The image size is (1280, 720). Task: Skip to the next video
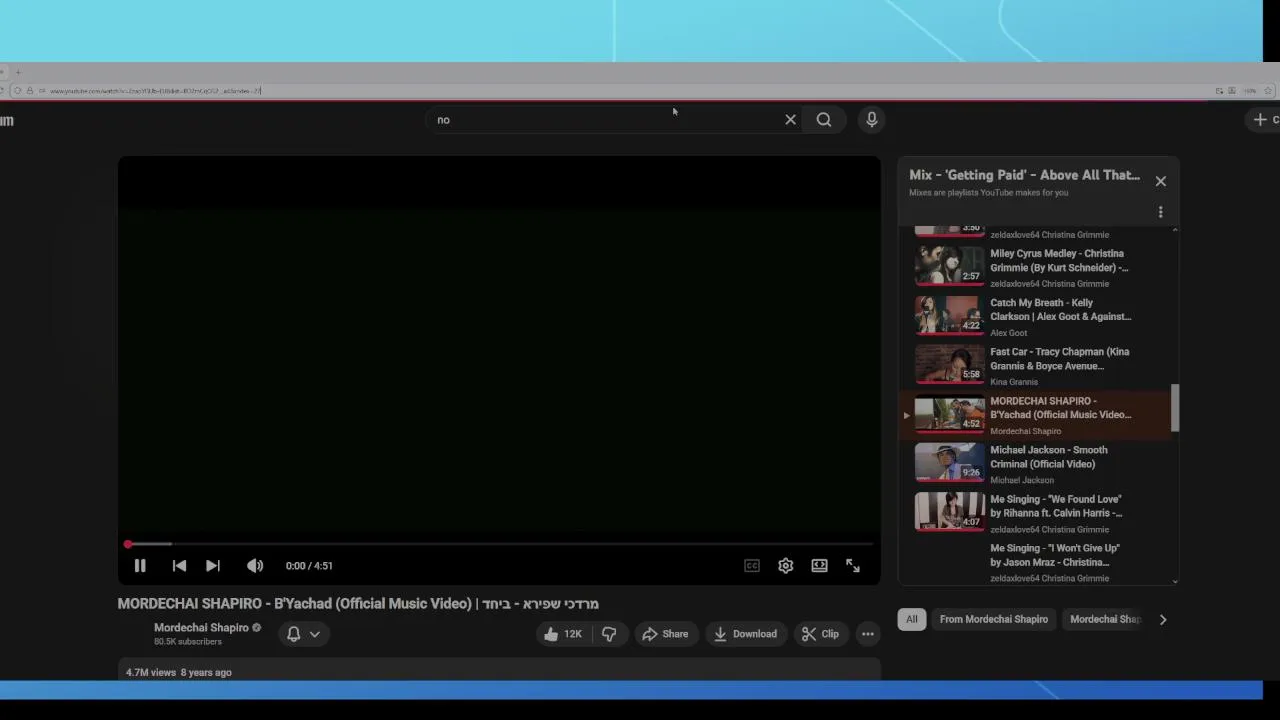(x=213, y=566)
